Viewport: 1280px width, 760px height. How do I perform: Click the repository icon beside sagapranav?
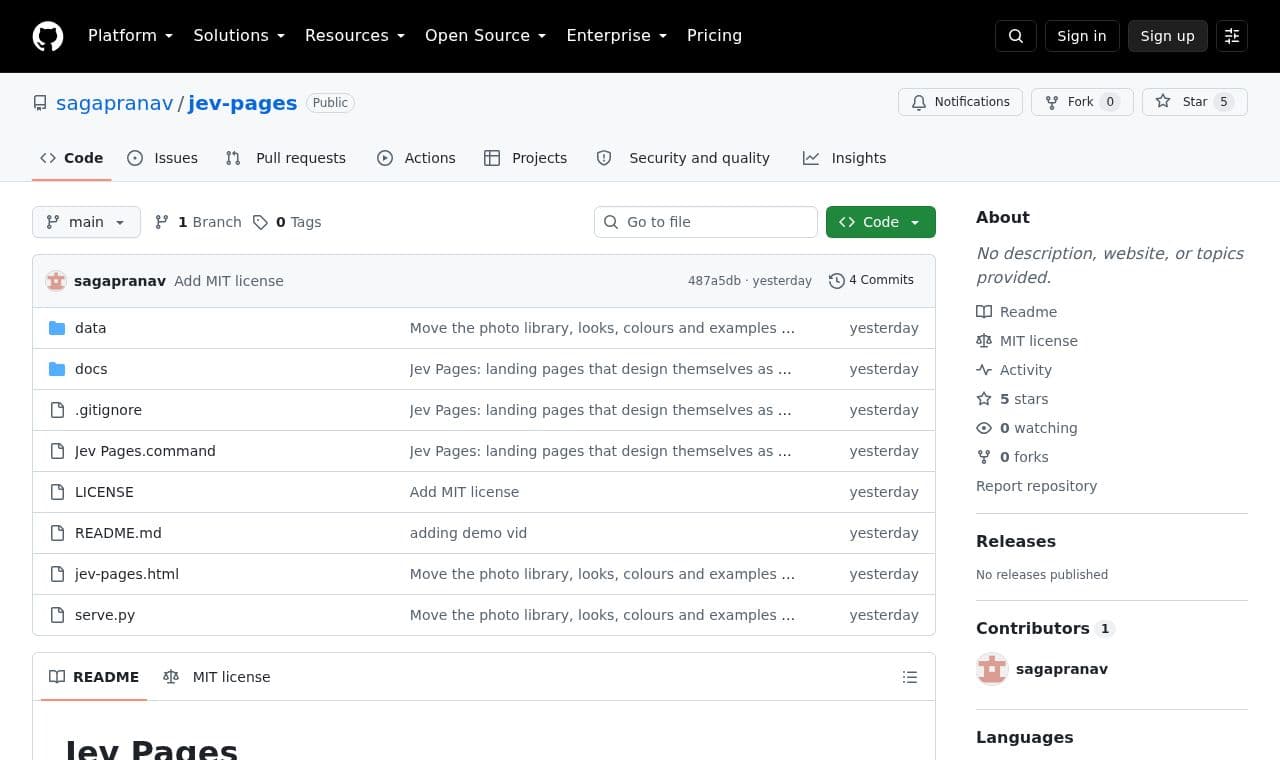40,103
